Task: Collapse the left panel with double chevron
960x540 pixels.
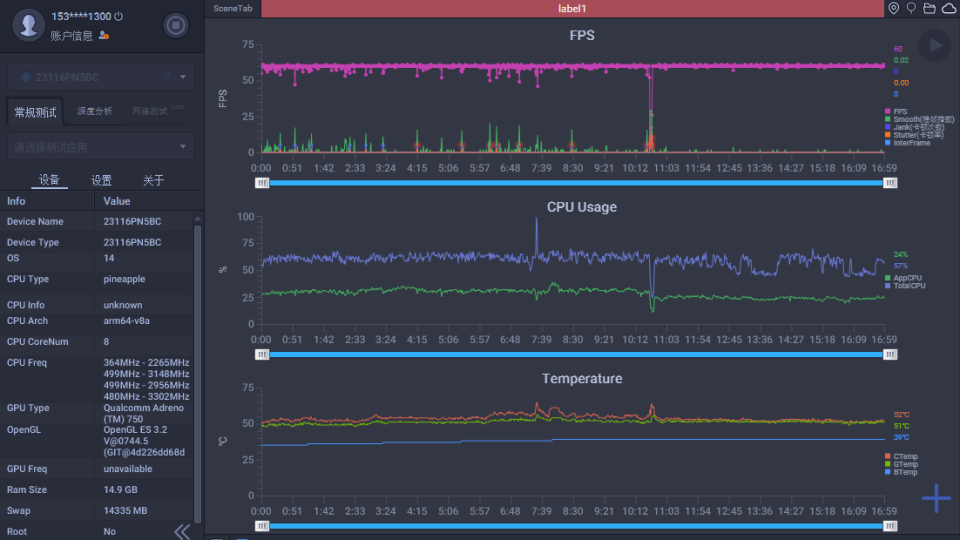Action: [182, 531]
